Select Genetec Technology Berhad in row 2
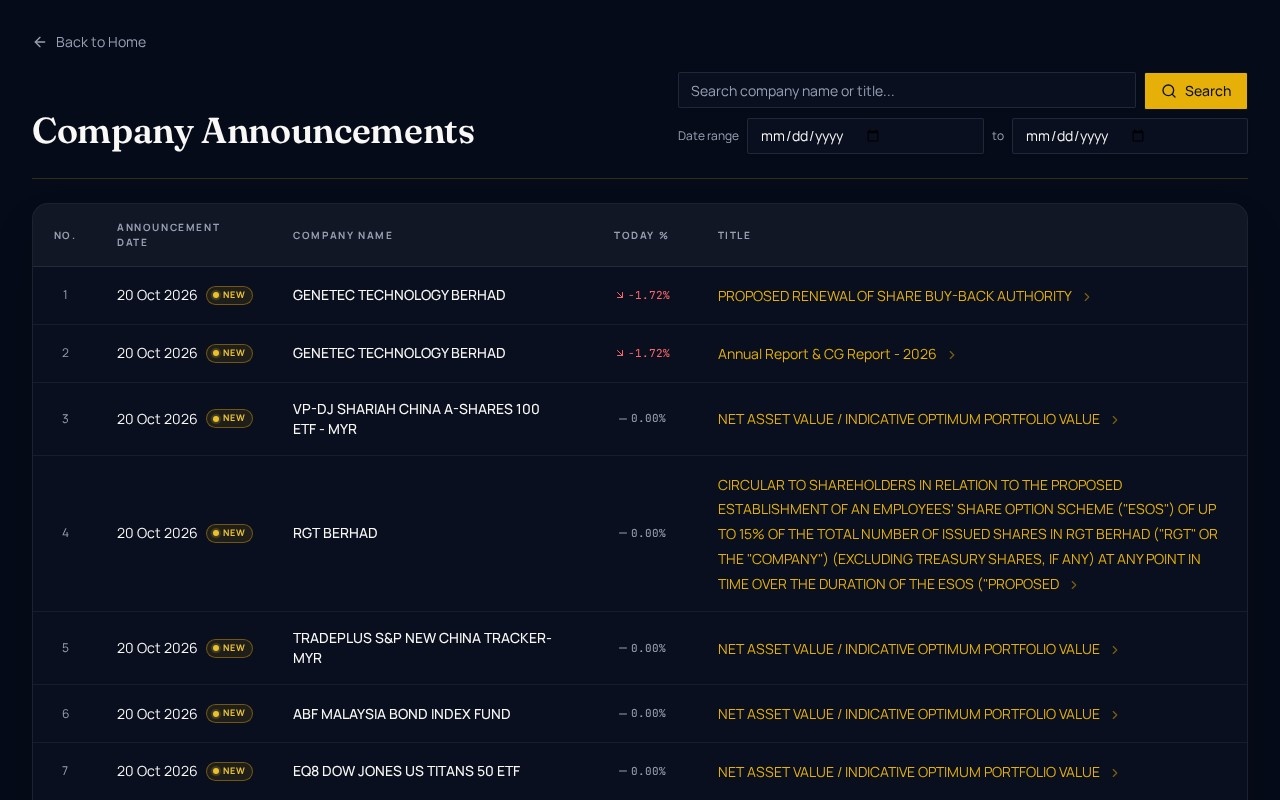 pyautogui.click(x=399, y=353)
